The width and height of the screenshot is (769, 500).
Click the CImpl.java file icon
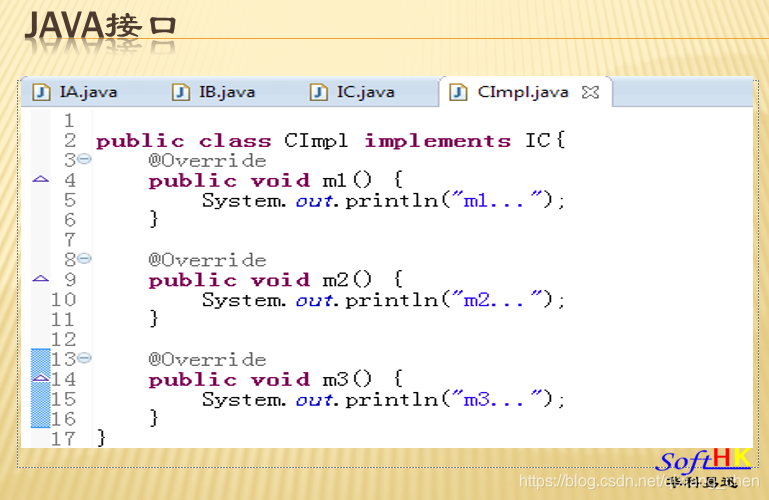459,92
